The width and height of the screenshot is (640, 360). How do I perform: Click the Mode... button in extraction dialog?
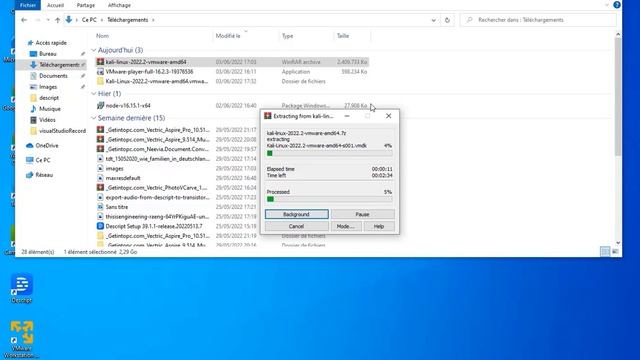[346, 226]
